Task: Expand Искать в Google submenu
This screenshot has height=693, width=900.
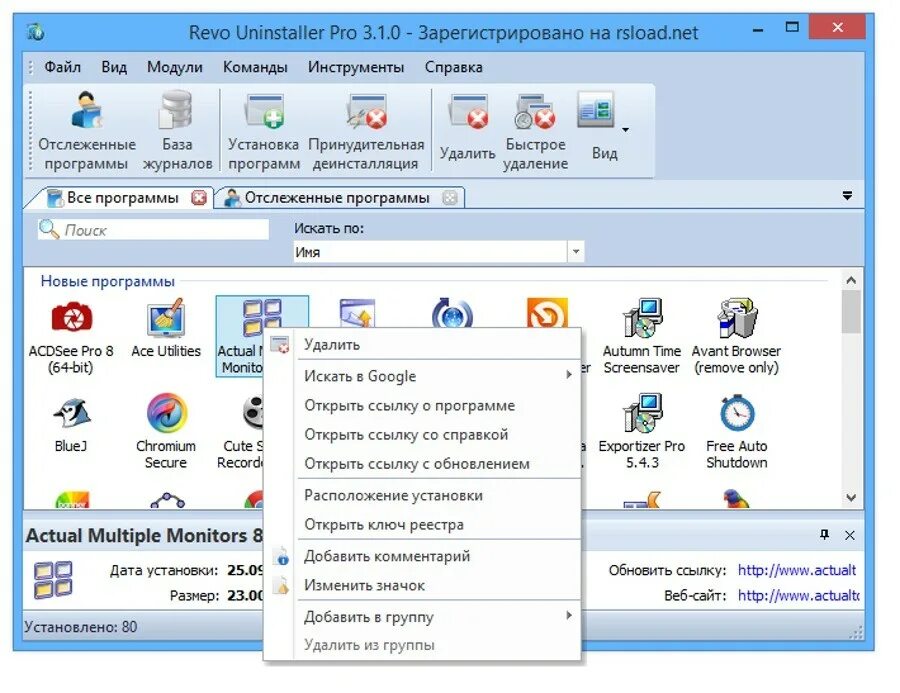Action: click(x=422, y=375)
